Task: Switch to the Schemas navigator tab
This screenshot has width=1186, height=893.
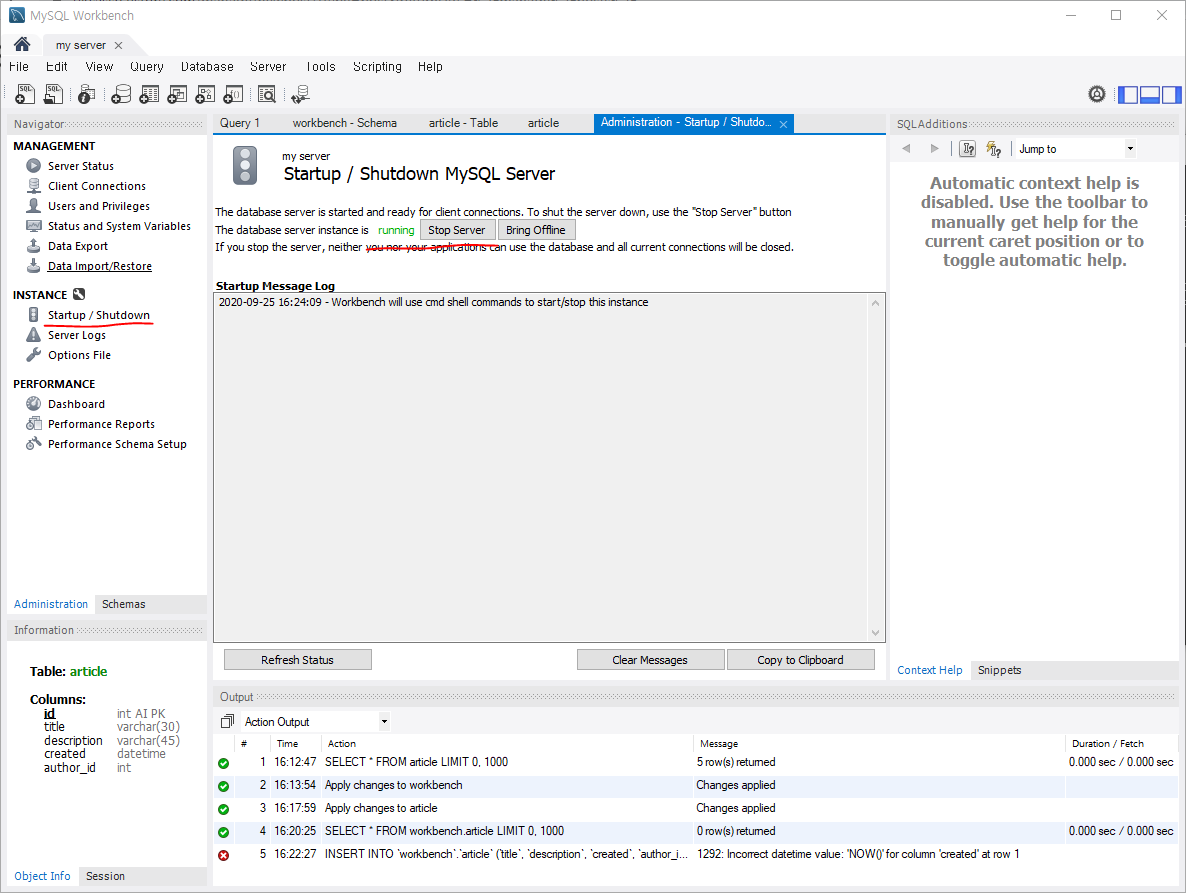Action: [124, 604]
